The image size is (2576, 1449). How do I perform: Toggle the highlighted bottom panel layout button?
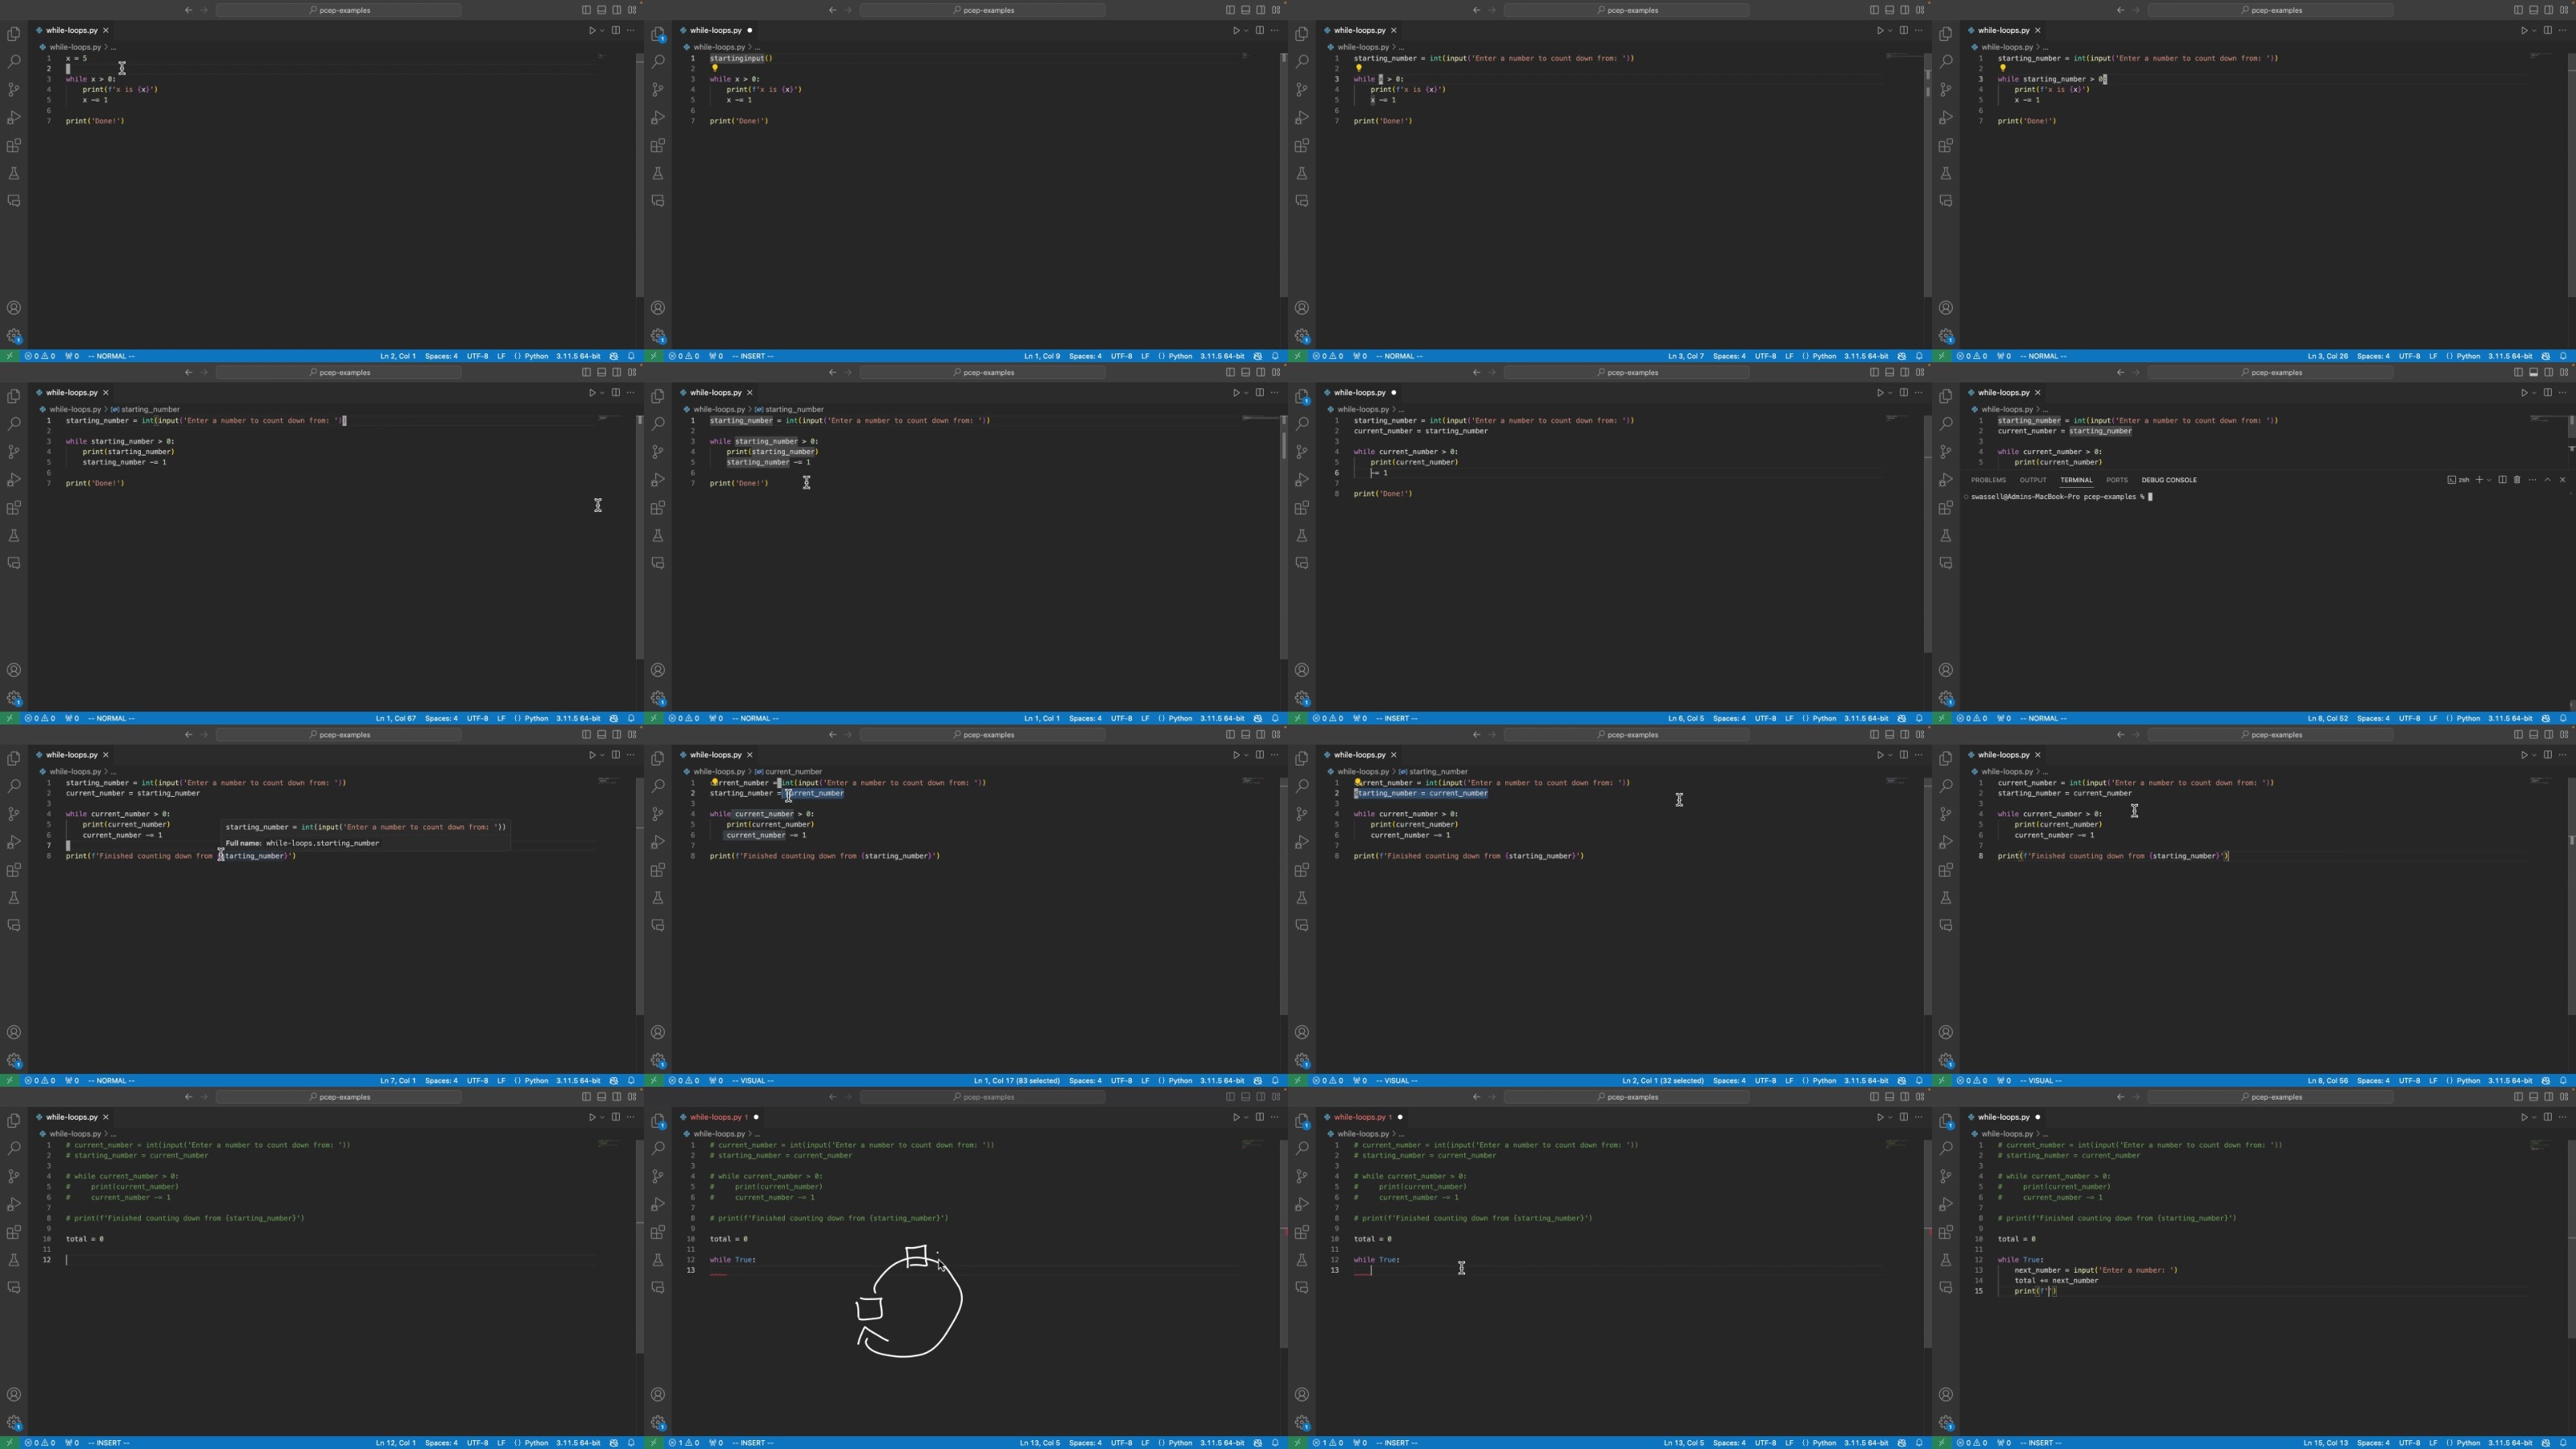click(x=2534, y=372)
